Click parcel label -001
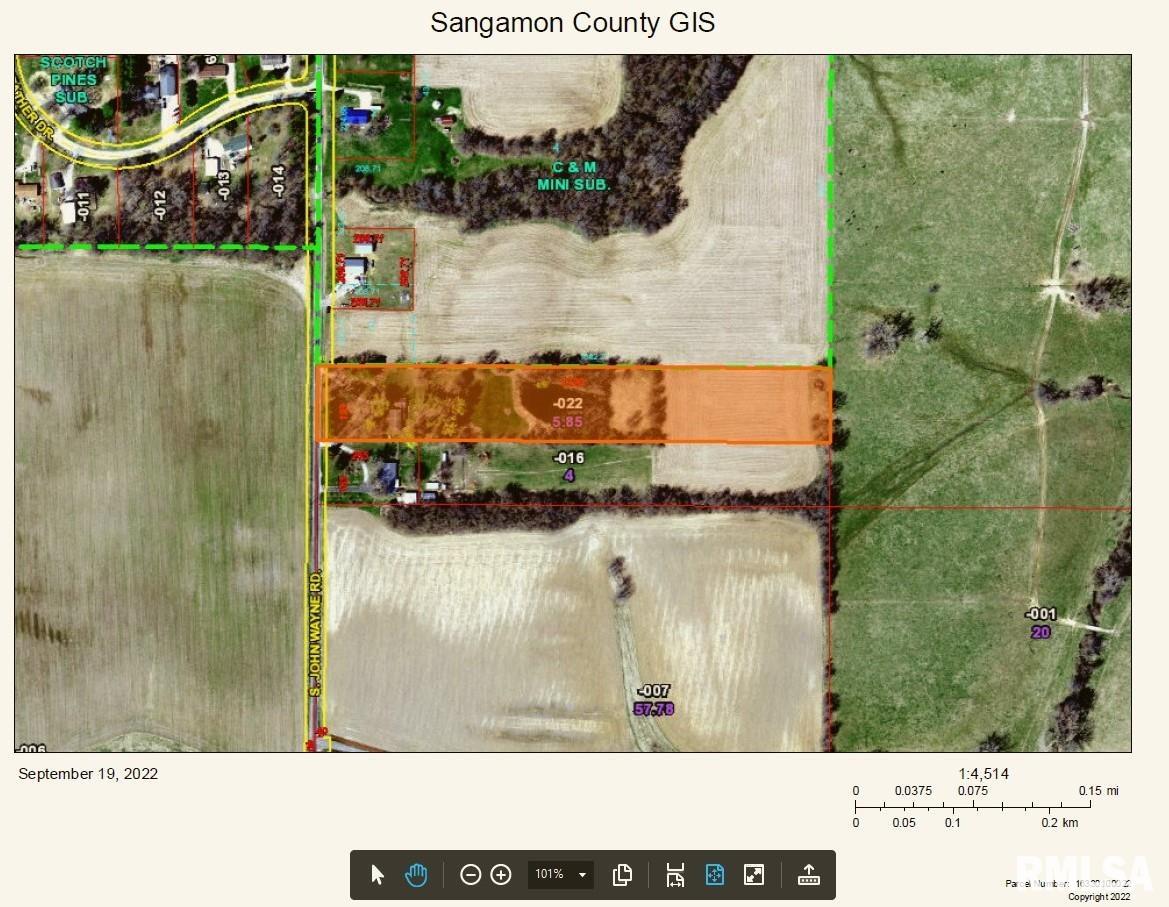1169x907 pixels. click(1041, 614)
